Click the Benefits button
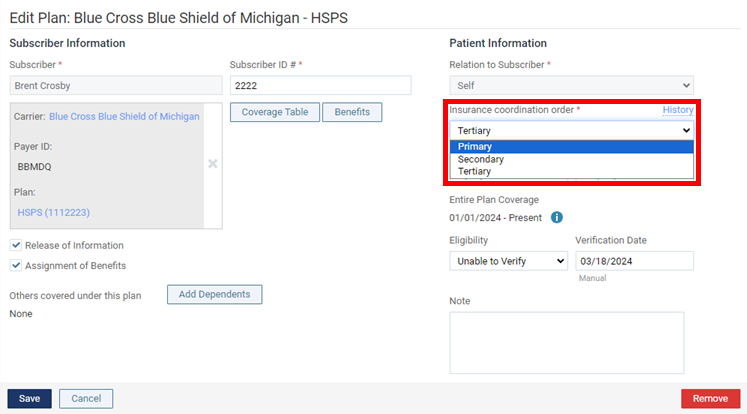747x414 pixels. [x=352, y=112]
